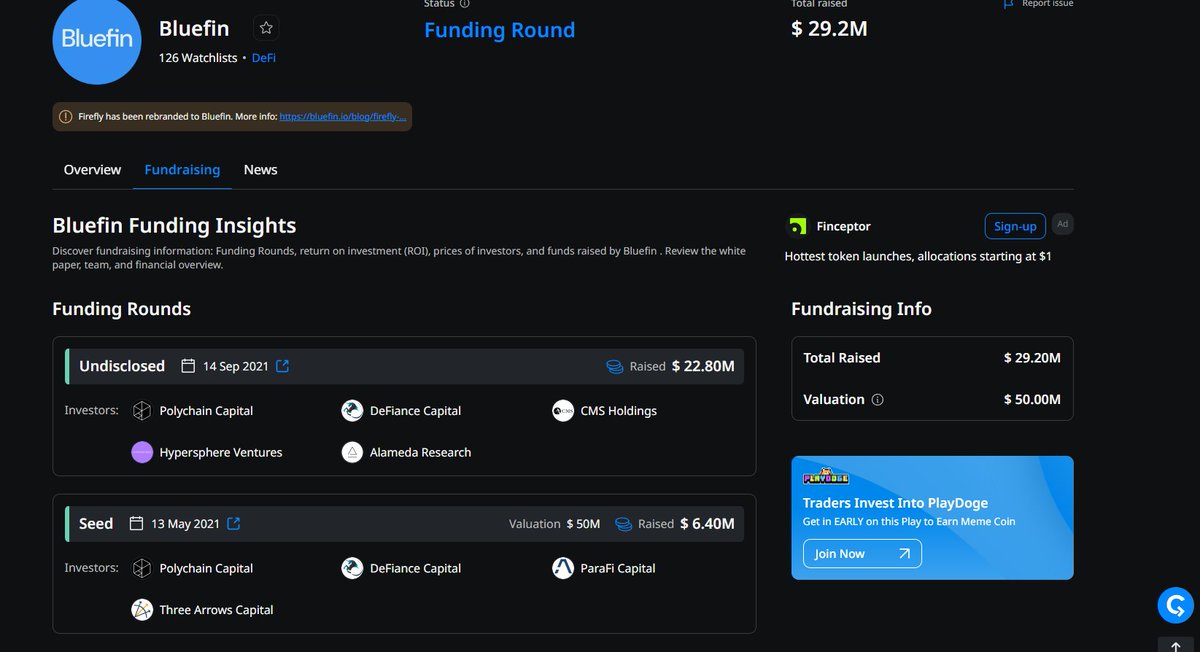The width and height of the screenshot is (1200, 652).
Task: Select the Fundraising tab
Action: pos(182,170)
